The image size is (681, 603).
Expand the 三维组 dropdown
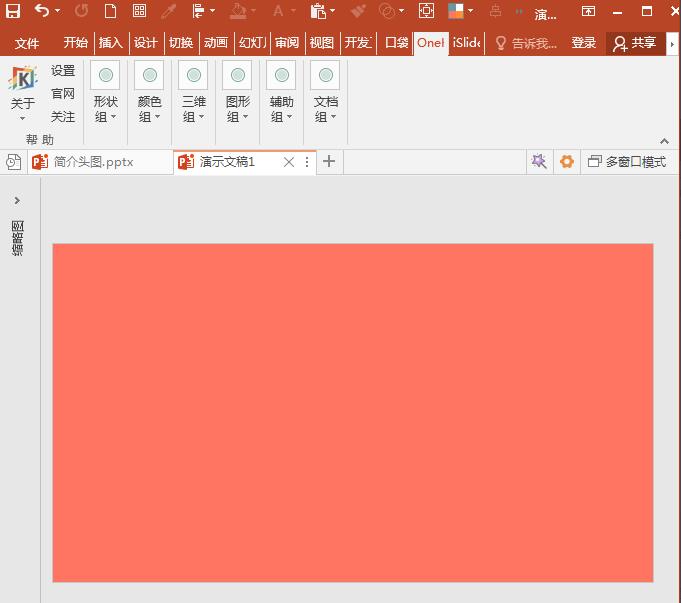click(193, 93)
